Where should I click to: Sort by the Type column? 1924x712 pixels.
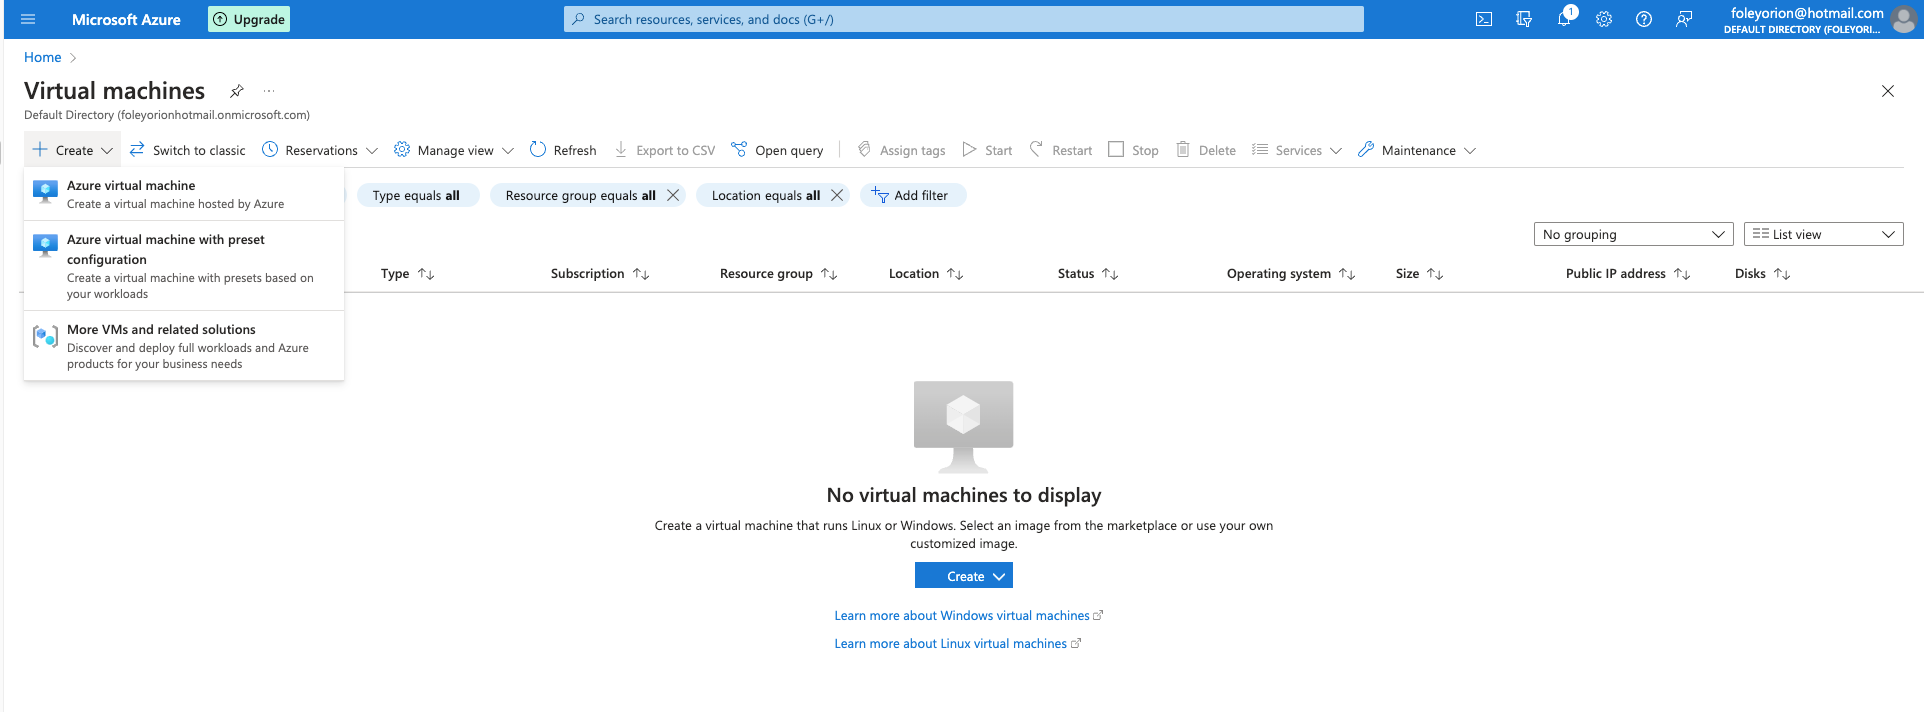pyautogui.click(x=408, y=273)
